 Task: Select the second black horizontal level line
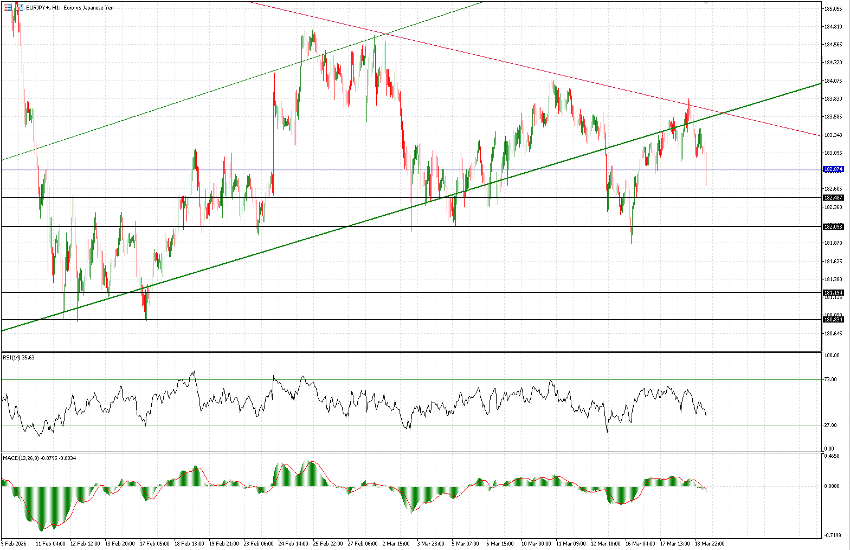400,227
